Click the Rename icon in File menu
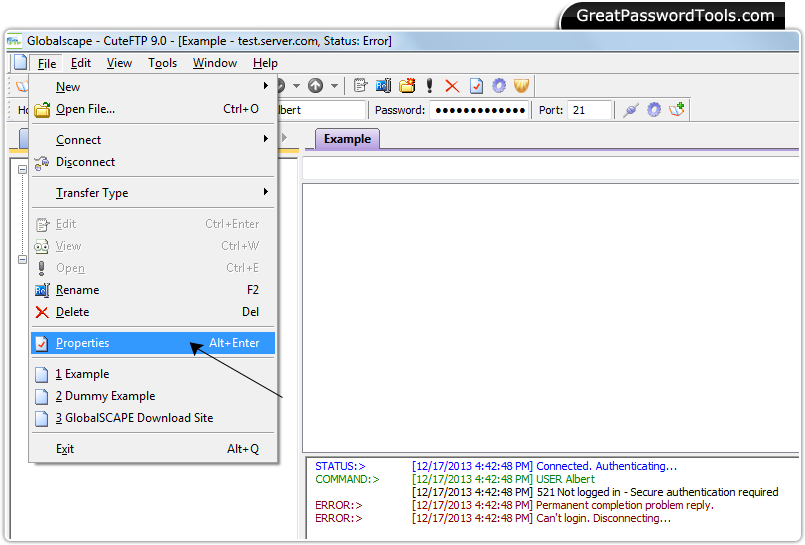 [x=42, y=290]
